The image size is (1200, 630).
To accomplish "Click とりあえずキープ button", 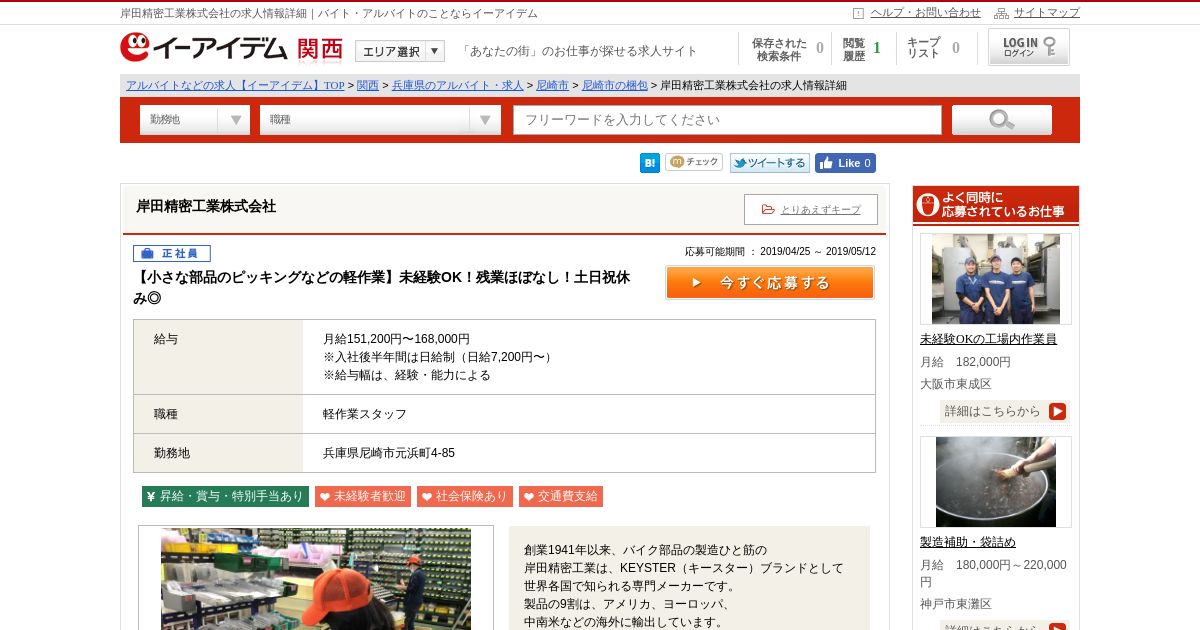I will point(811,209).
